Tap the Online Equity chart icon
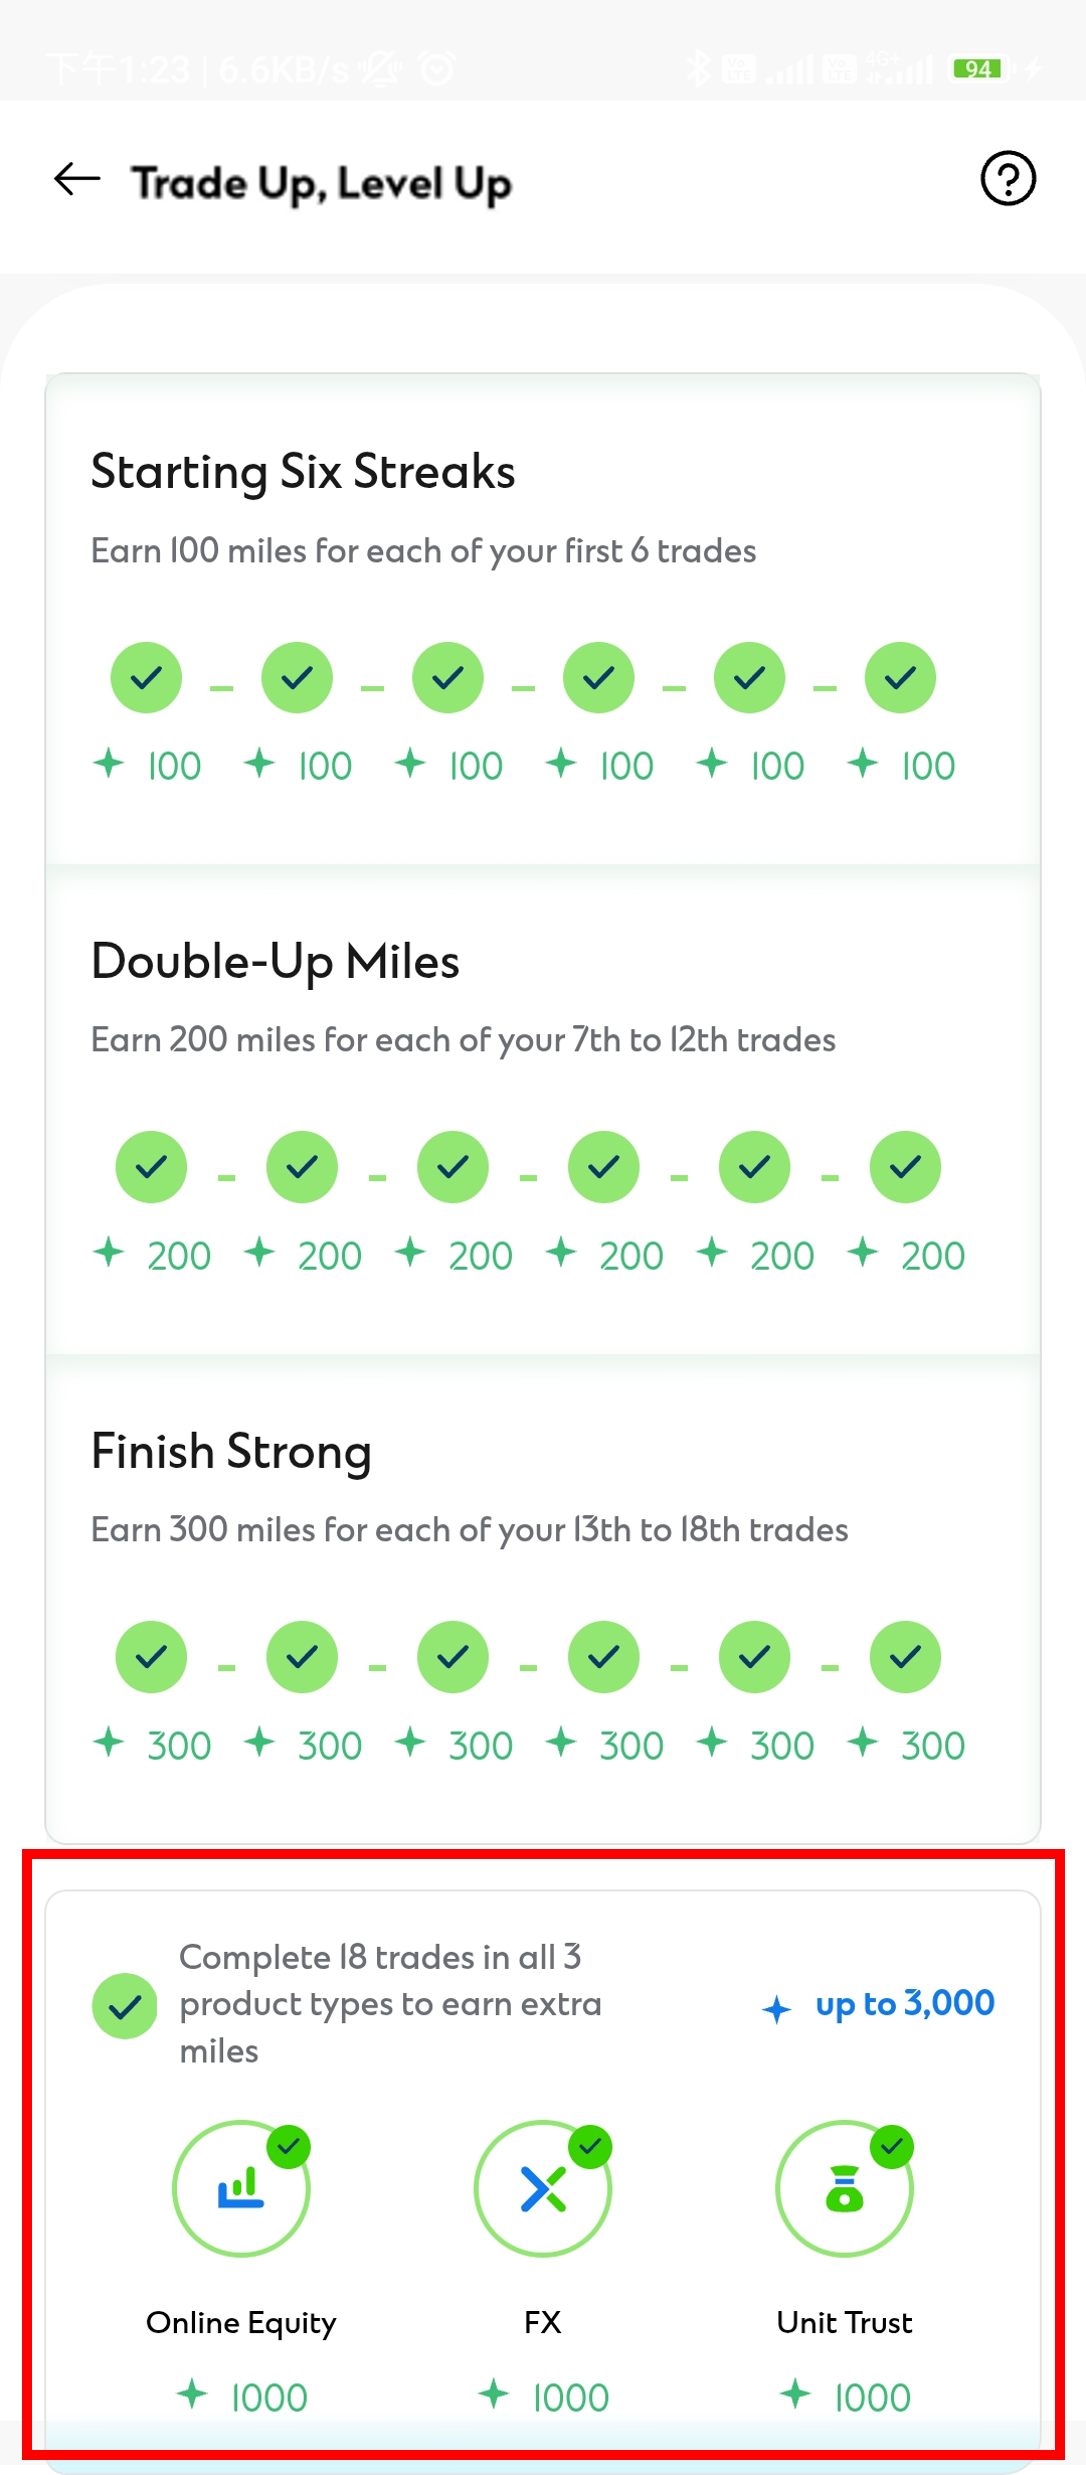 pos(241,2188)
